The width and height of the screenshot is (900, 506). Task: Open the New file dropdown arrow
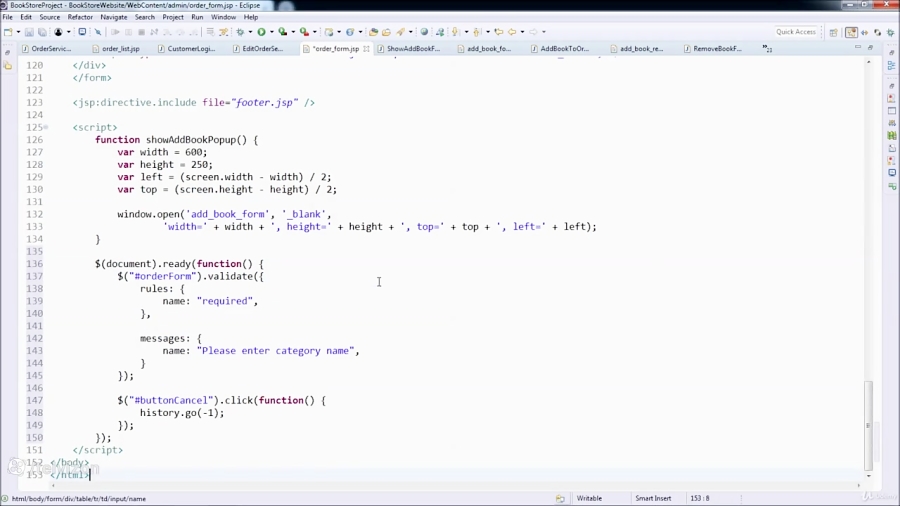(18, 32)
